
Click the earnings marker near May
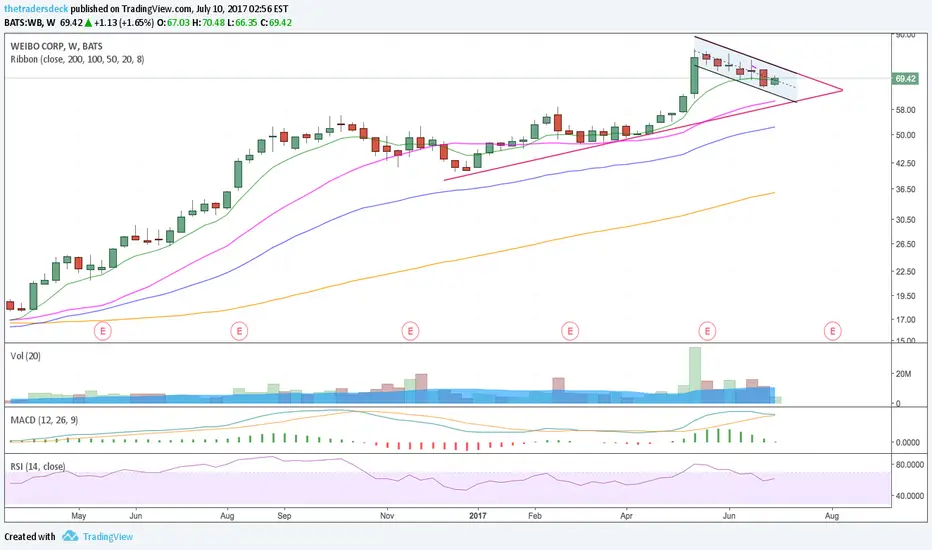click(x=103, y=331)
